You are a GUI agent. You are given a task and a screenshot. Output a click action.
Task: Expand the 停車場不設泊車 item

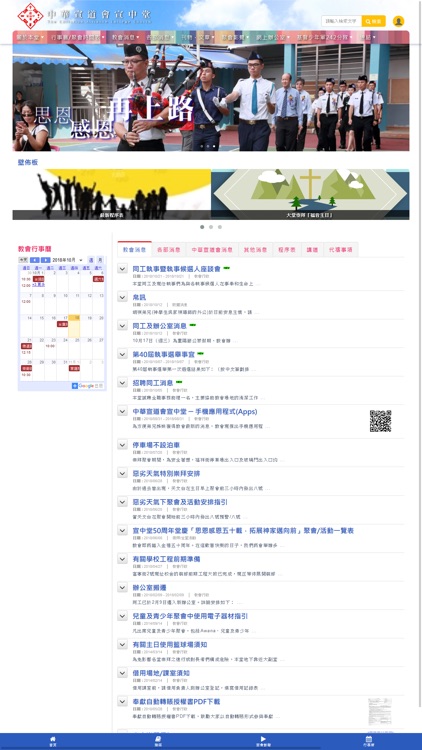point(122,445)
